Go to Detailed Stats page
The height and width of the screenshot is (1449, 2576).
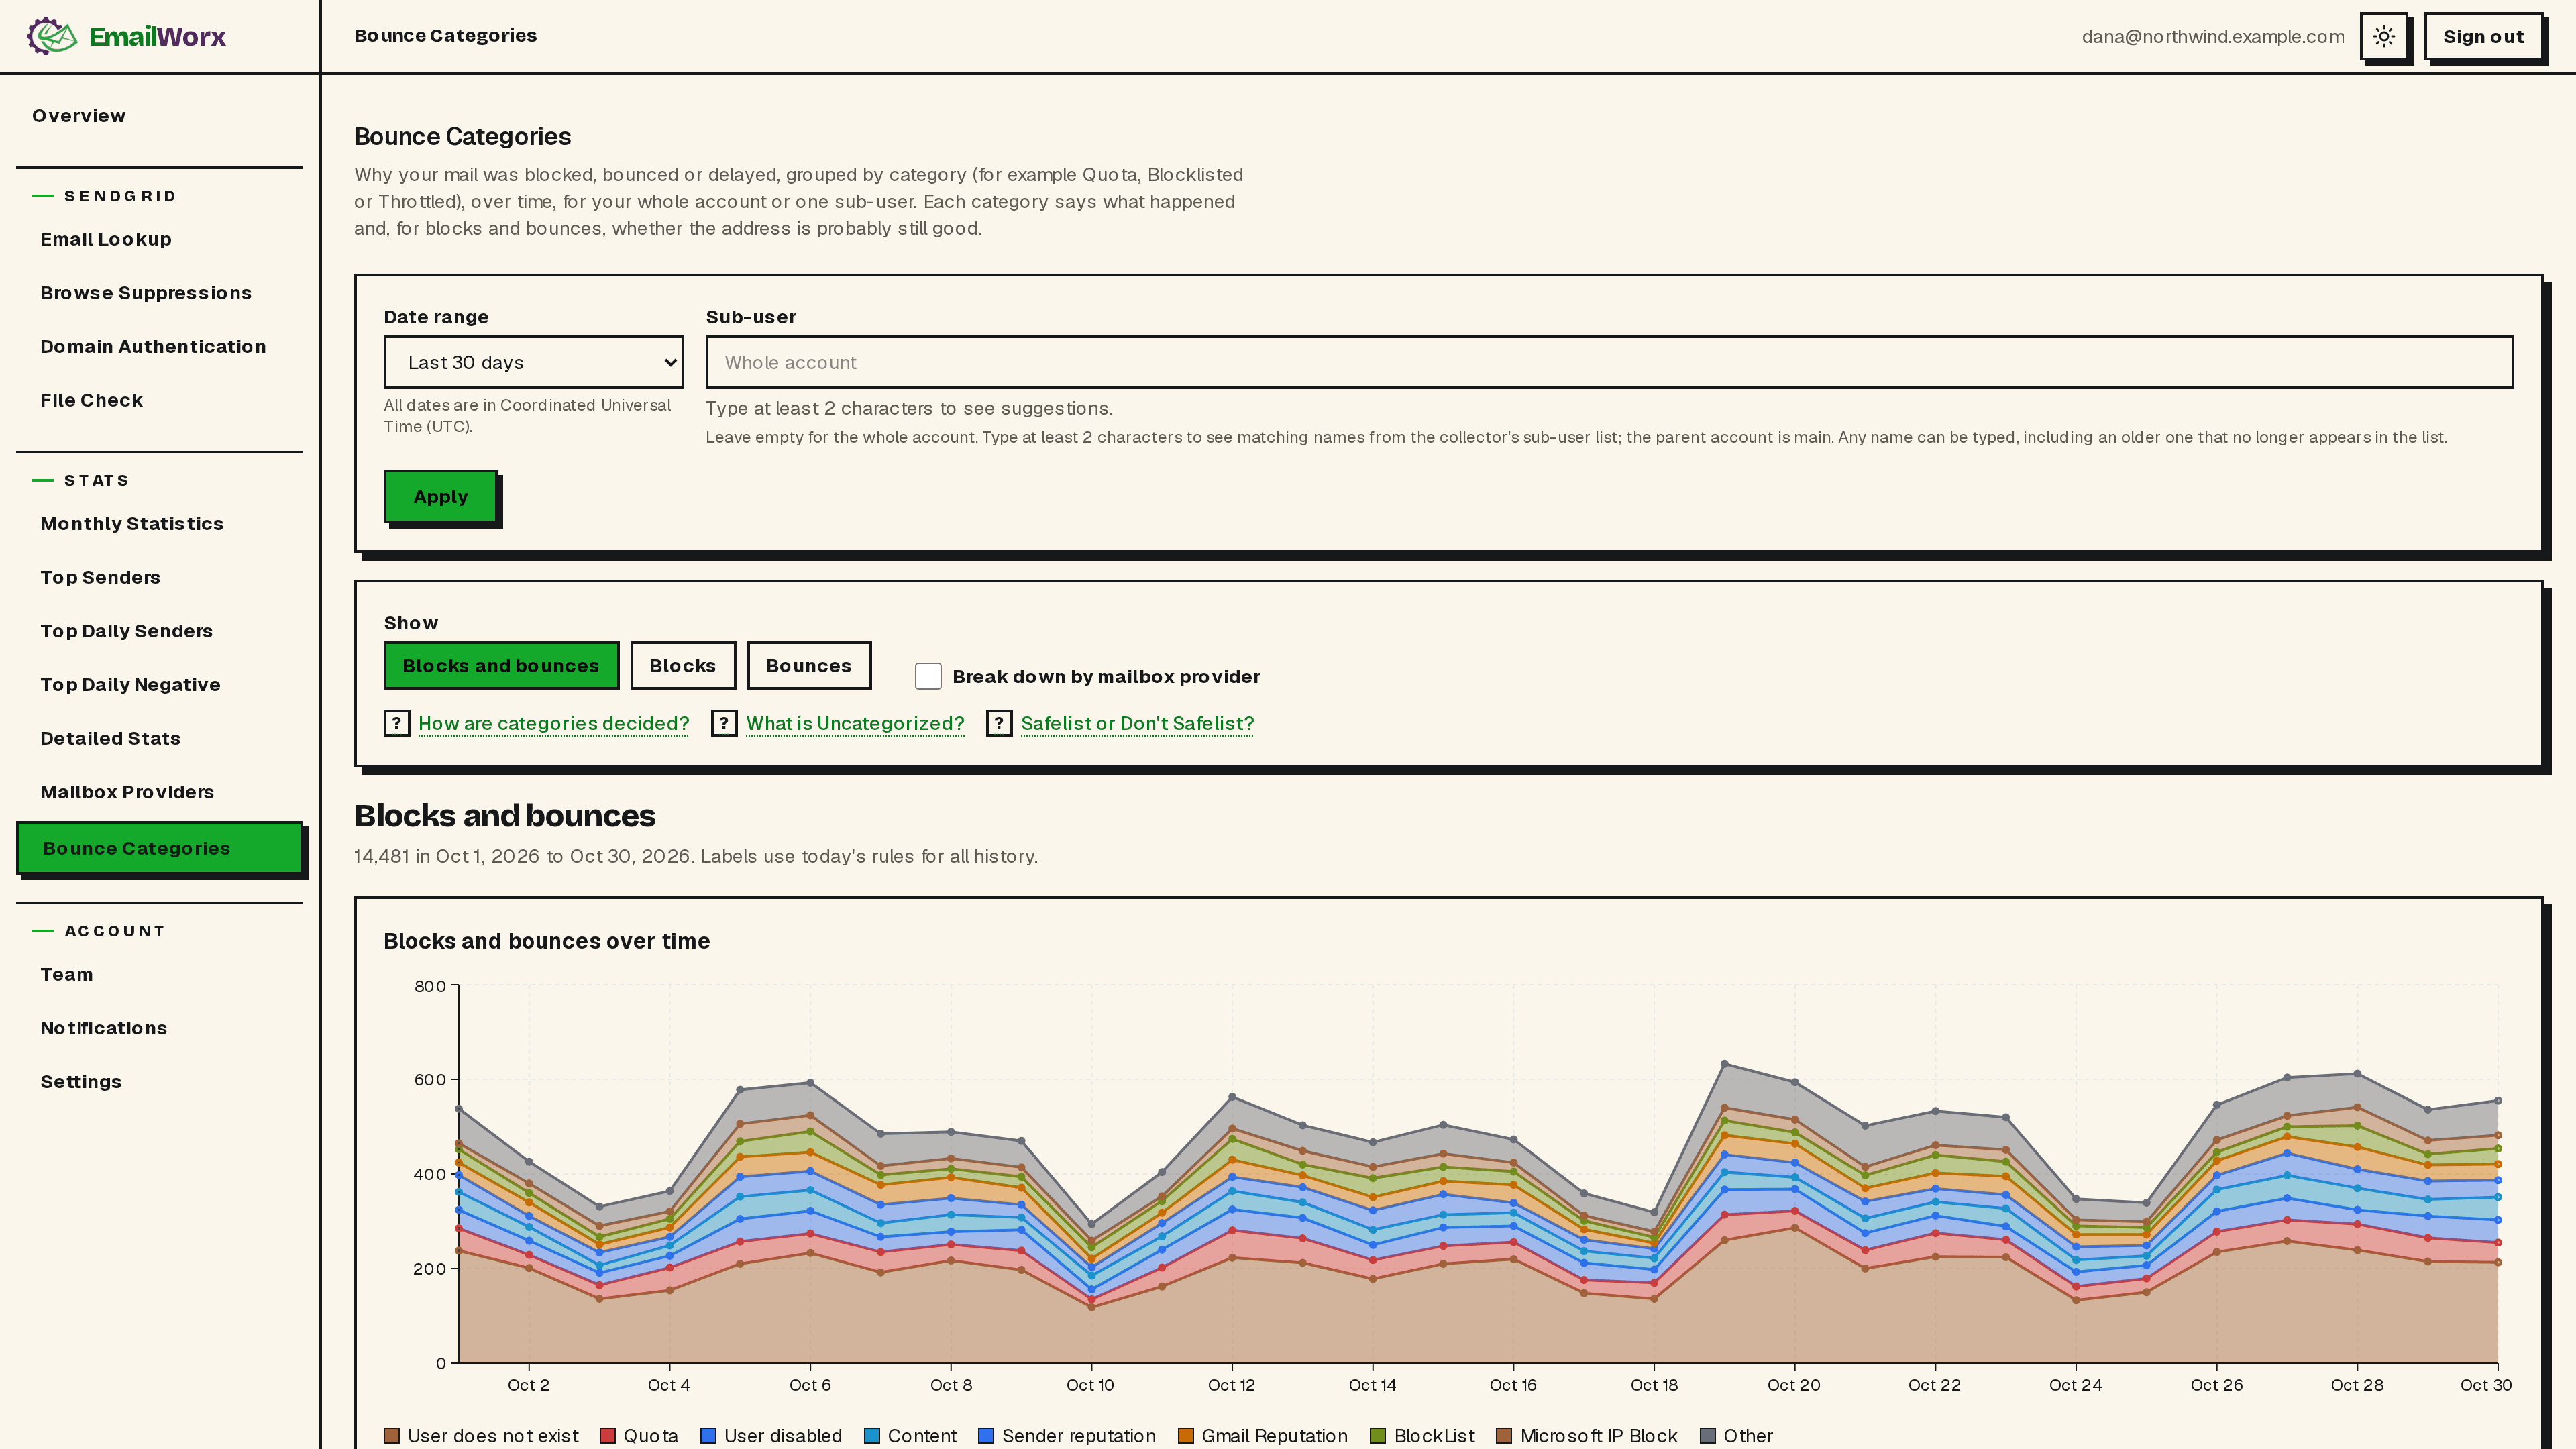110,738
